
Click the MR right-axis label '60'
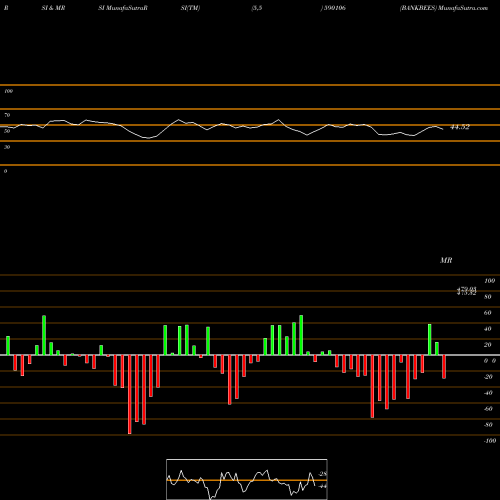(x=488, y=313)
